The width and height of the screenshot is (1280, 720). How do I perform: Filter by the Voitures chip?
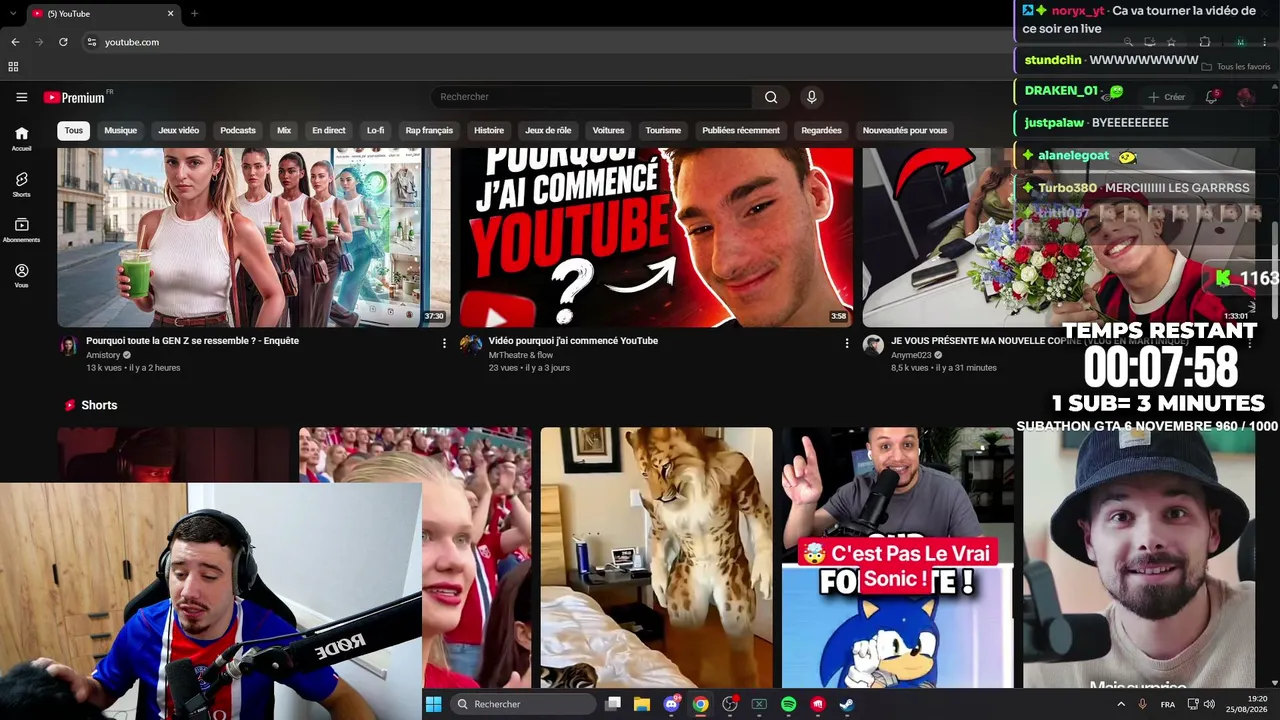(608, 130)
